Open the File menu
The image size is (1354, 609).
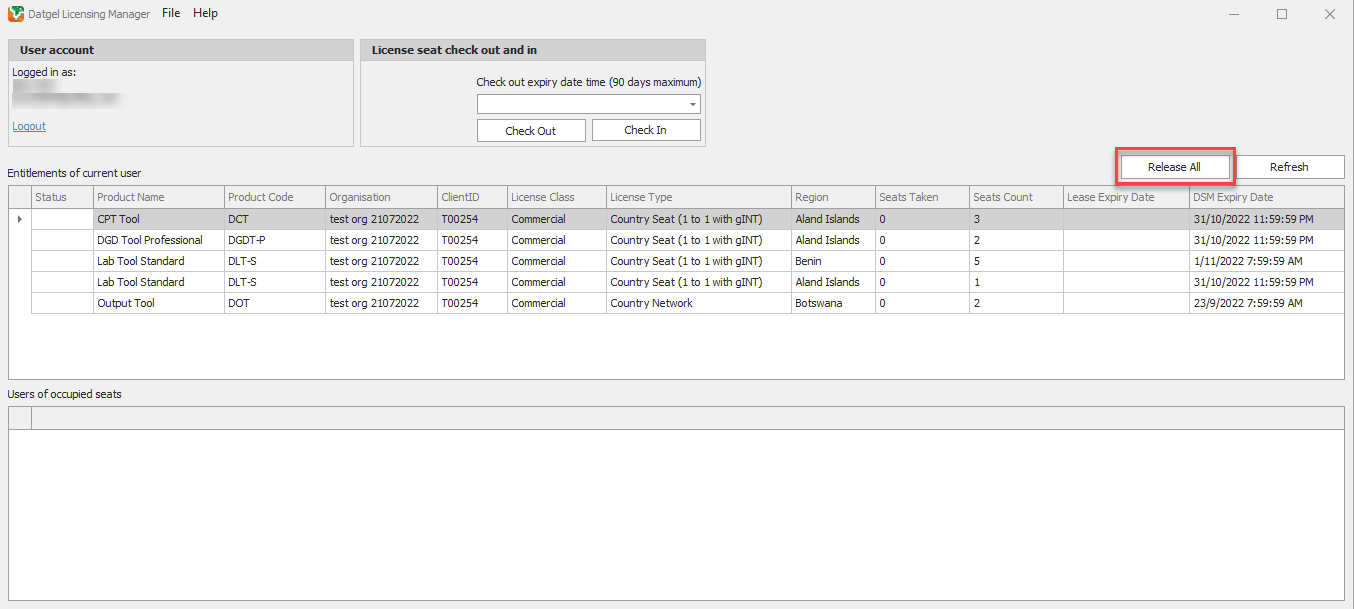coord(171,14)
